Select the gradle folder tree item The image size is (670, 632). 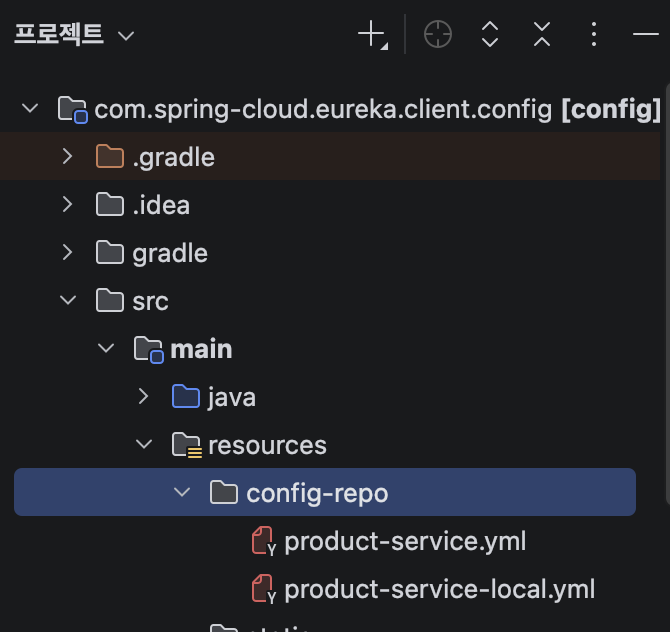170,253
